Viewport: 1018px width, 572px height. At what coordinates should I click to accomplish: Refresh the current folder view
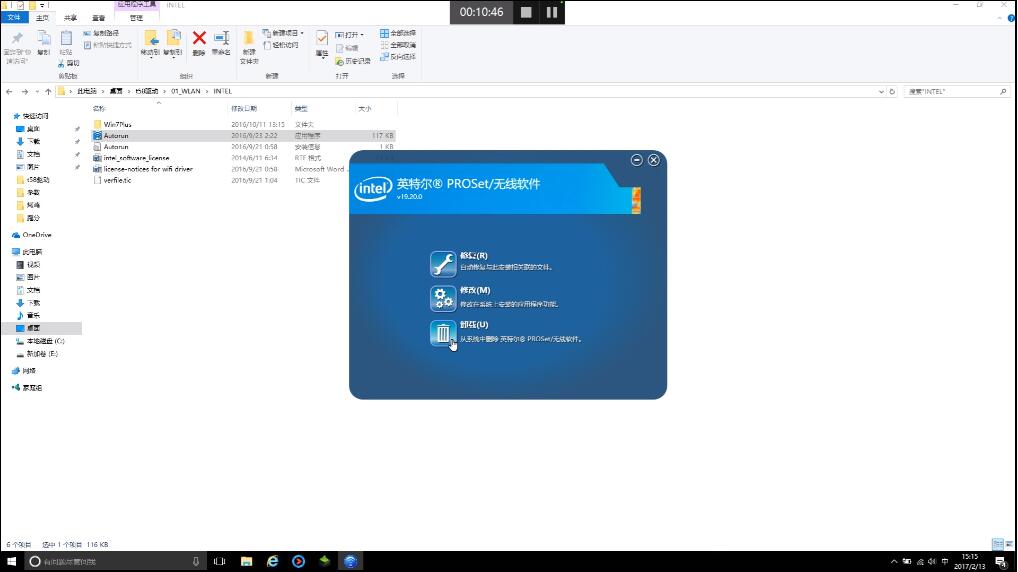point(892,92)
